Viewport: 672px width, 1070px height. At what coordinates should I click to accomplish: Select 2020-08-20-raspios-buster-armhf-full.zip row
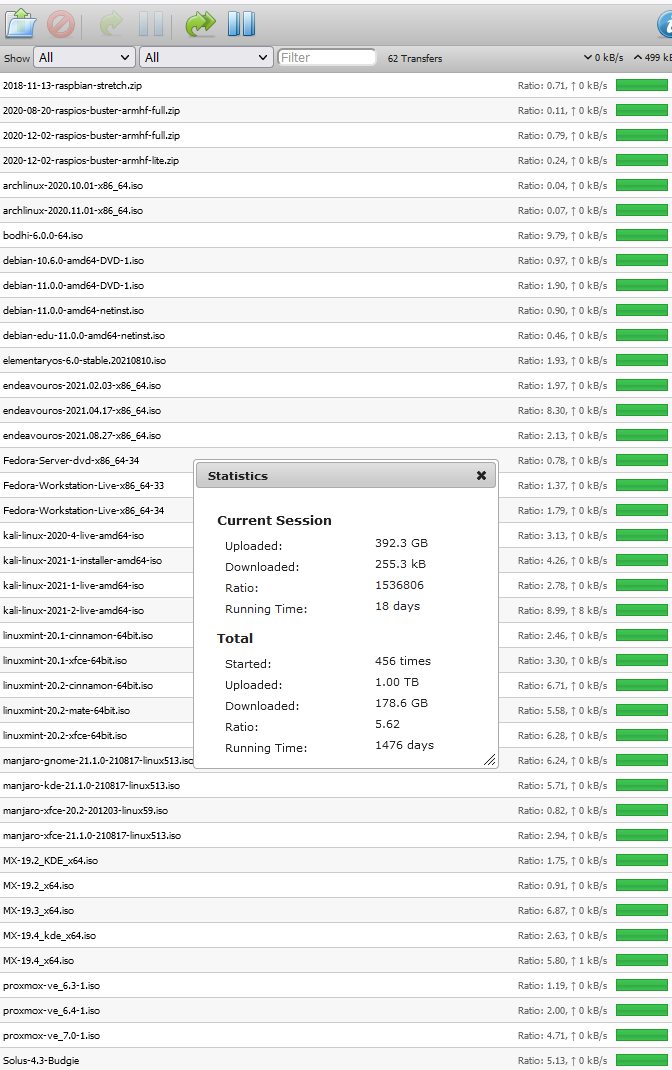336,111
